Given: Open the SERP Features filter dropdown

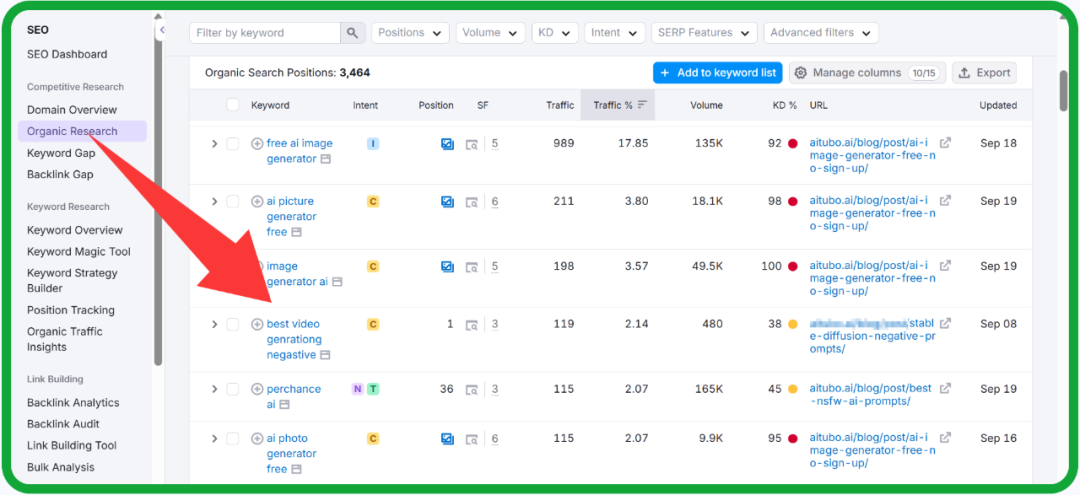Looking at the screenshot, I should [704, 33].
